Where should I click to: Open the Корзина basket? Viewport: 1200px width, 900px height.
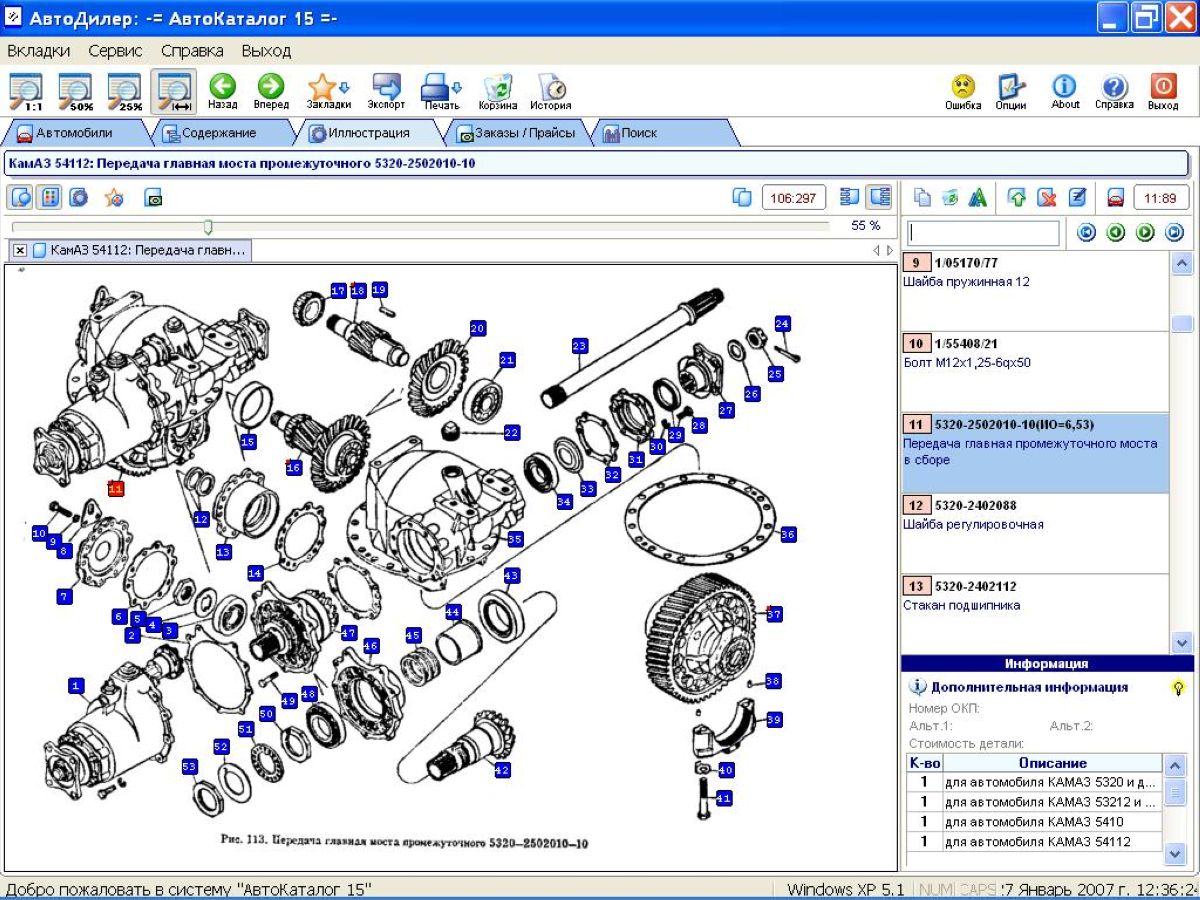tap(498, 92)
